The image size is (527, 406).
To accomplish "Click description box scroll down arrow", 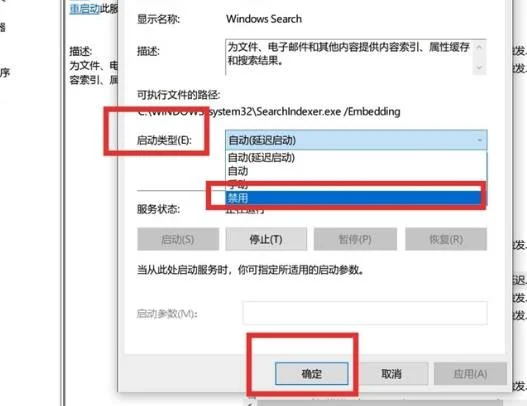I will pos(479,68).
